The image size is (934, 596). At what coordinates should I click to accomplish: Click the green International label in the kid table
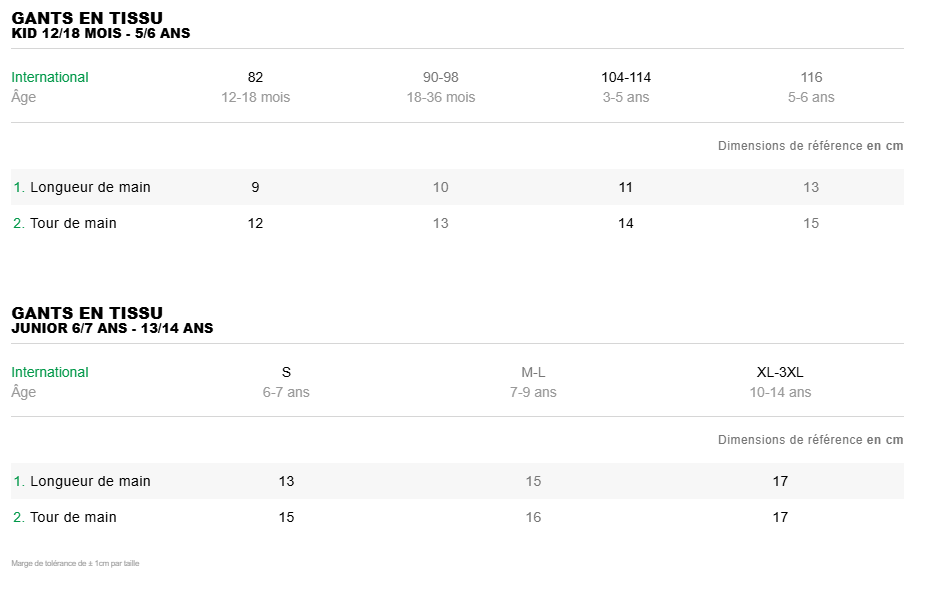[x=50, y=77]
